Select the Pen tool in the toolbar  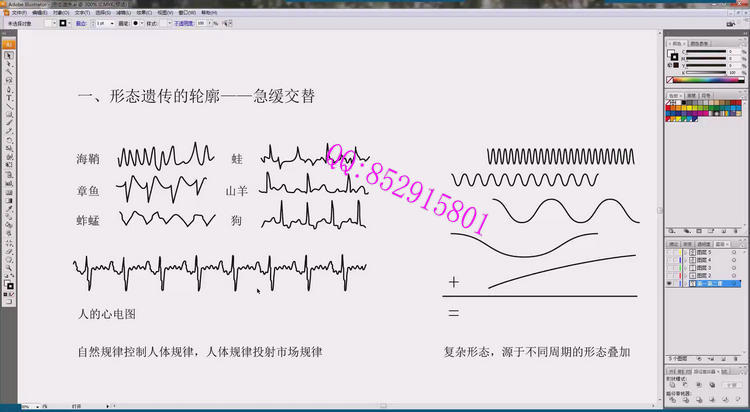9,88
